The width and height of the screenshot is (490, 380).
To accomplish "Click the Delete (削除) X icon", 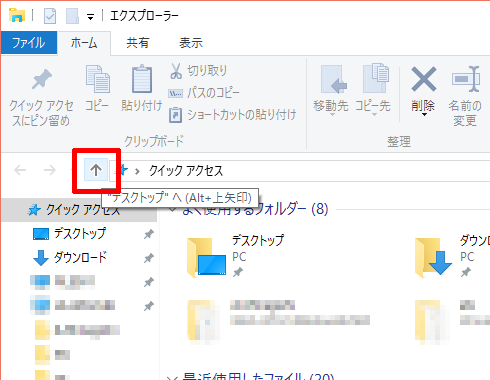I will (424, 79).
